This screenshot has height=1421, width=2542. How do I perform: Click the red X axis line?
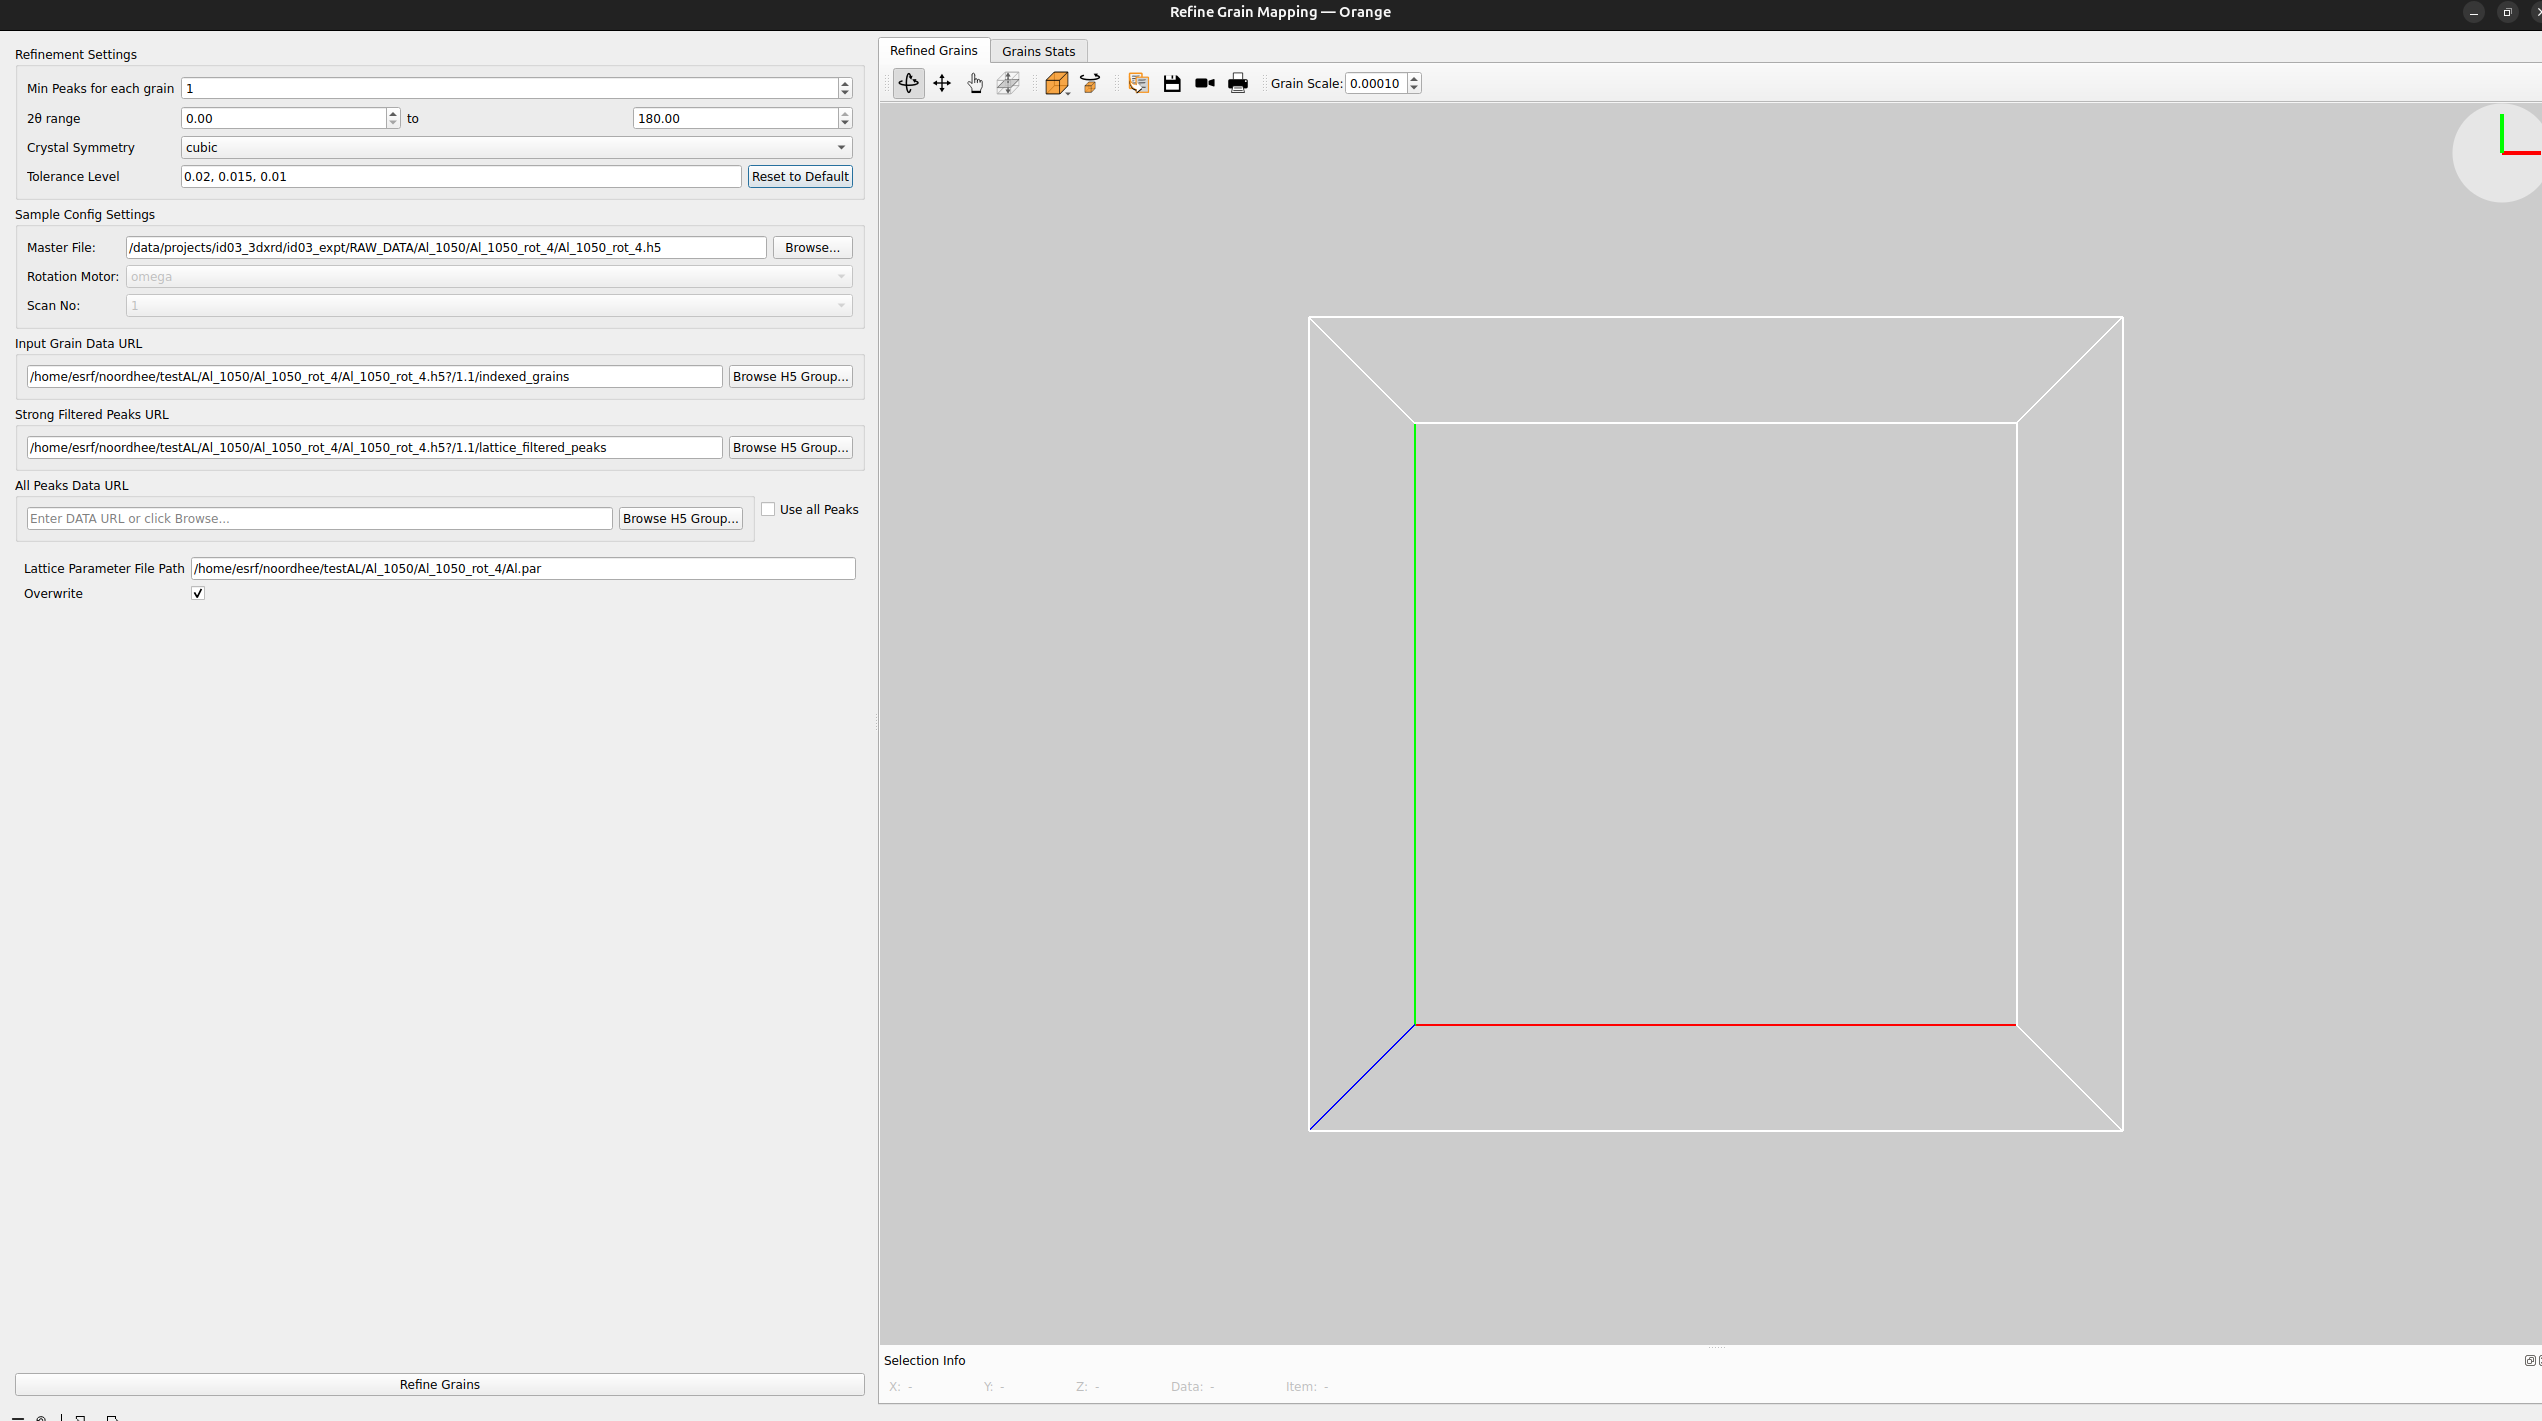(x=1715, y=1025)
